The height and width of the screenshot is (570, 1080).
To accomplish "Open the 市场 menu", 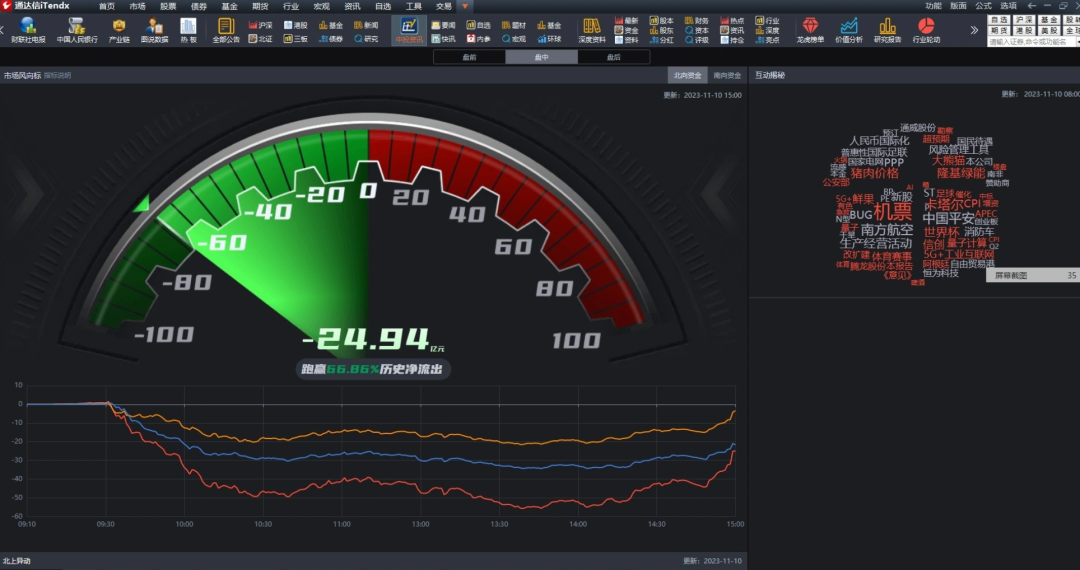I will [x=138, y=6].
